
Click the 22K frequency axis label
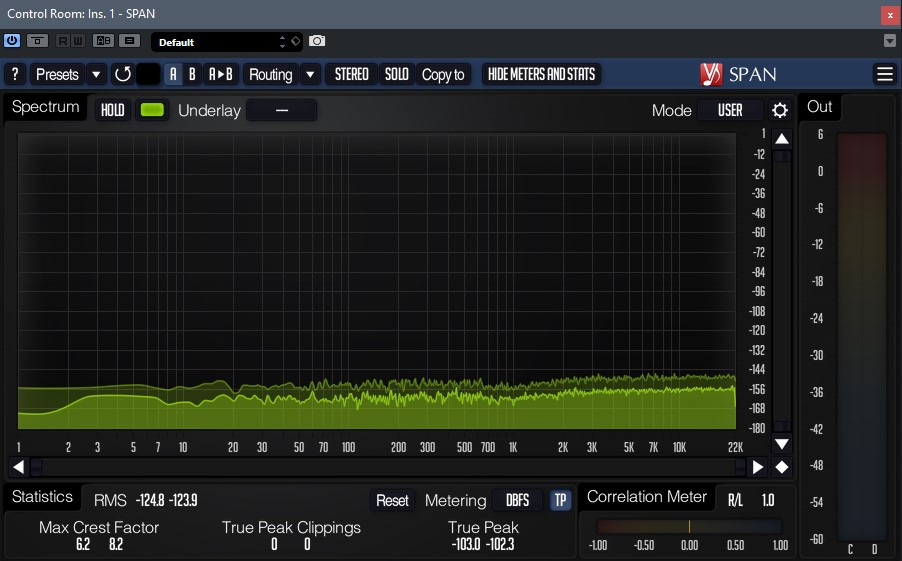735,447
